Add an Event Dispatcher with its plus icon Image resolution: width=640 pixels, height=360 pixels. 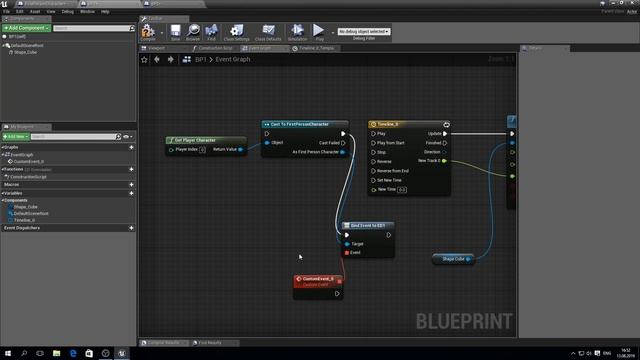click(131, 228)
